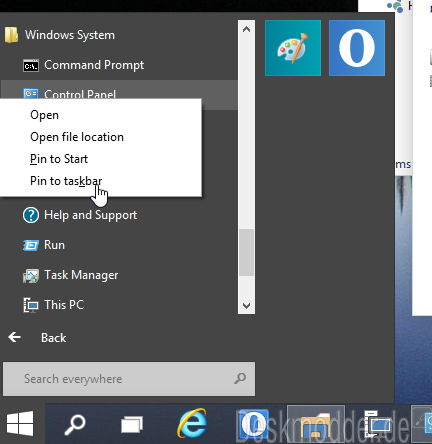The image size is (432, 444).
Task: Click the Run icon
Action: 31,245
